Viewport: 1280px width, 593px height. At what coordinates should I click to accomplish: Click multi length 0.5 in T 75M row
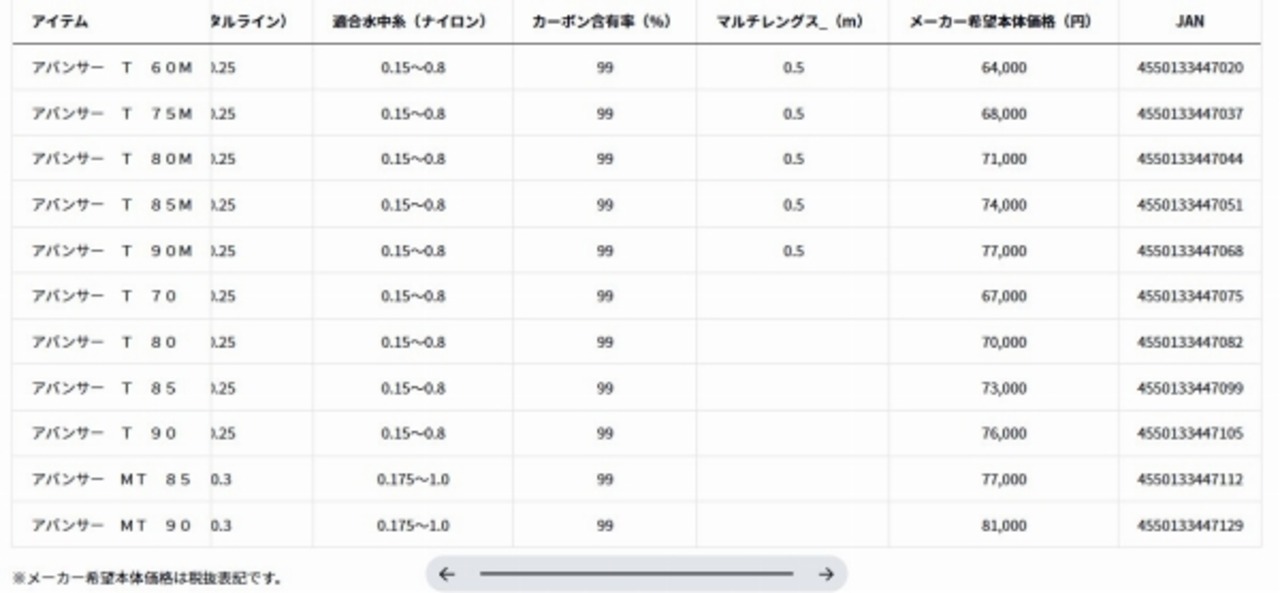pos(793,114)
